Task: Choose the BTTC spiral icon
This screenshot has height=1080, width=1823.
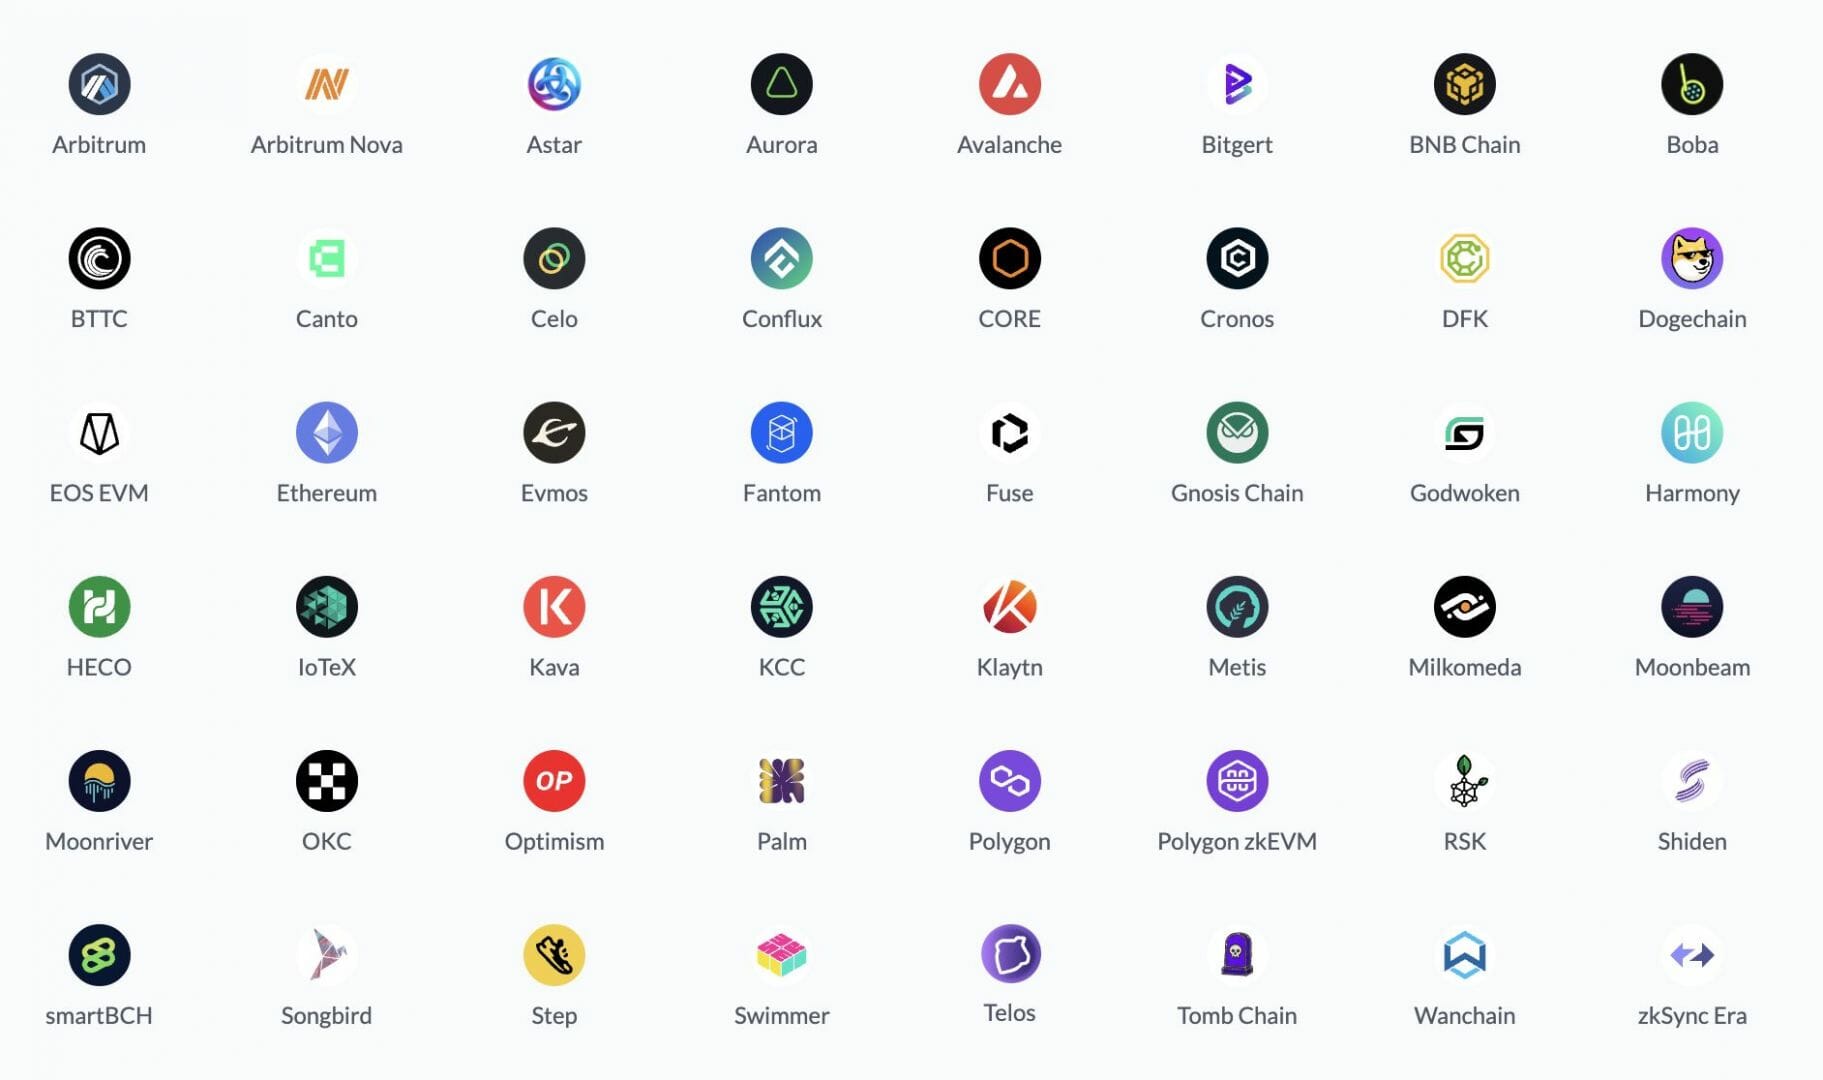Action: (99, 258)
